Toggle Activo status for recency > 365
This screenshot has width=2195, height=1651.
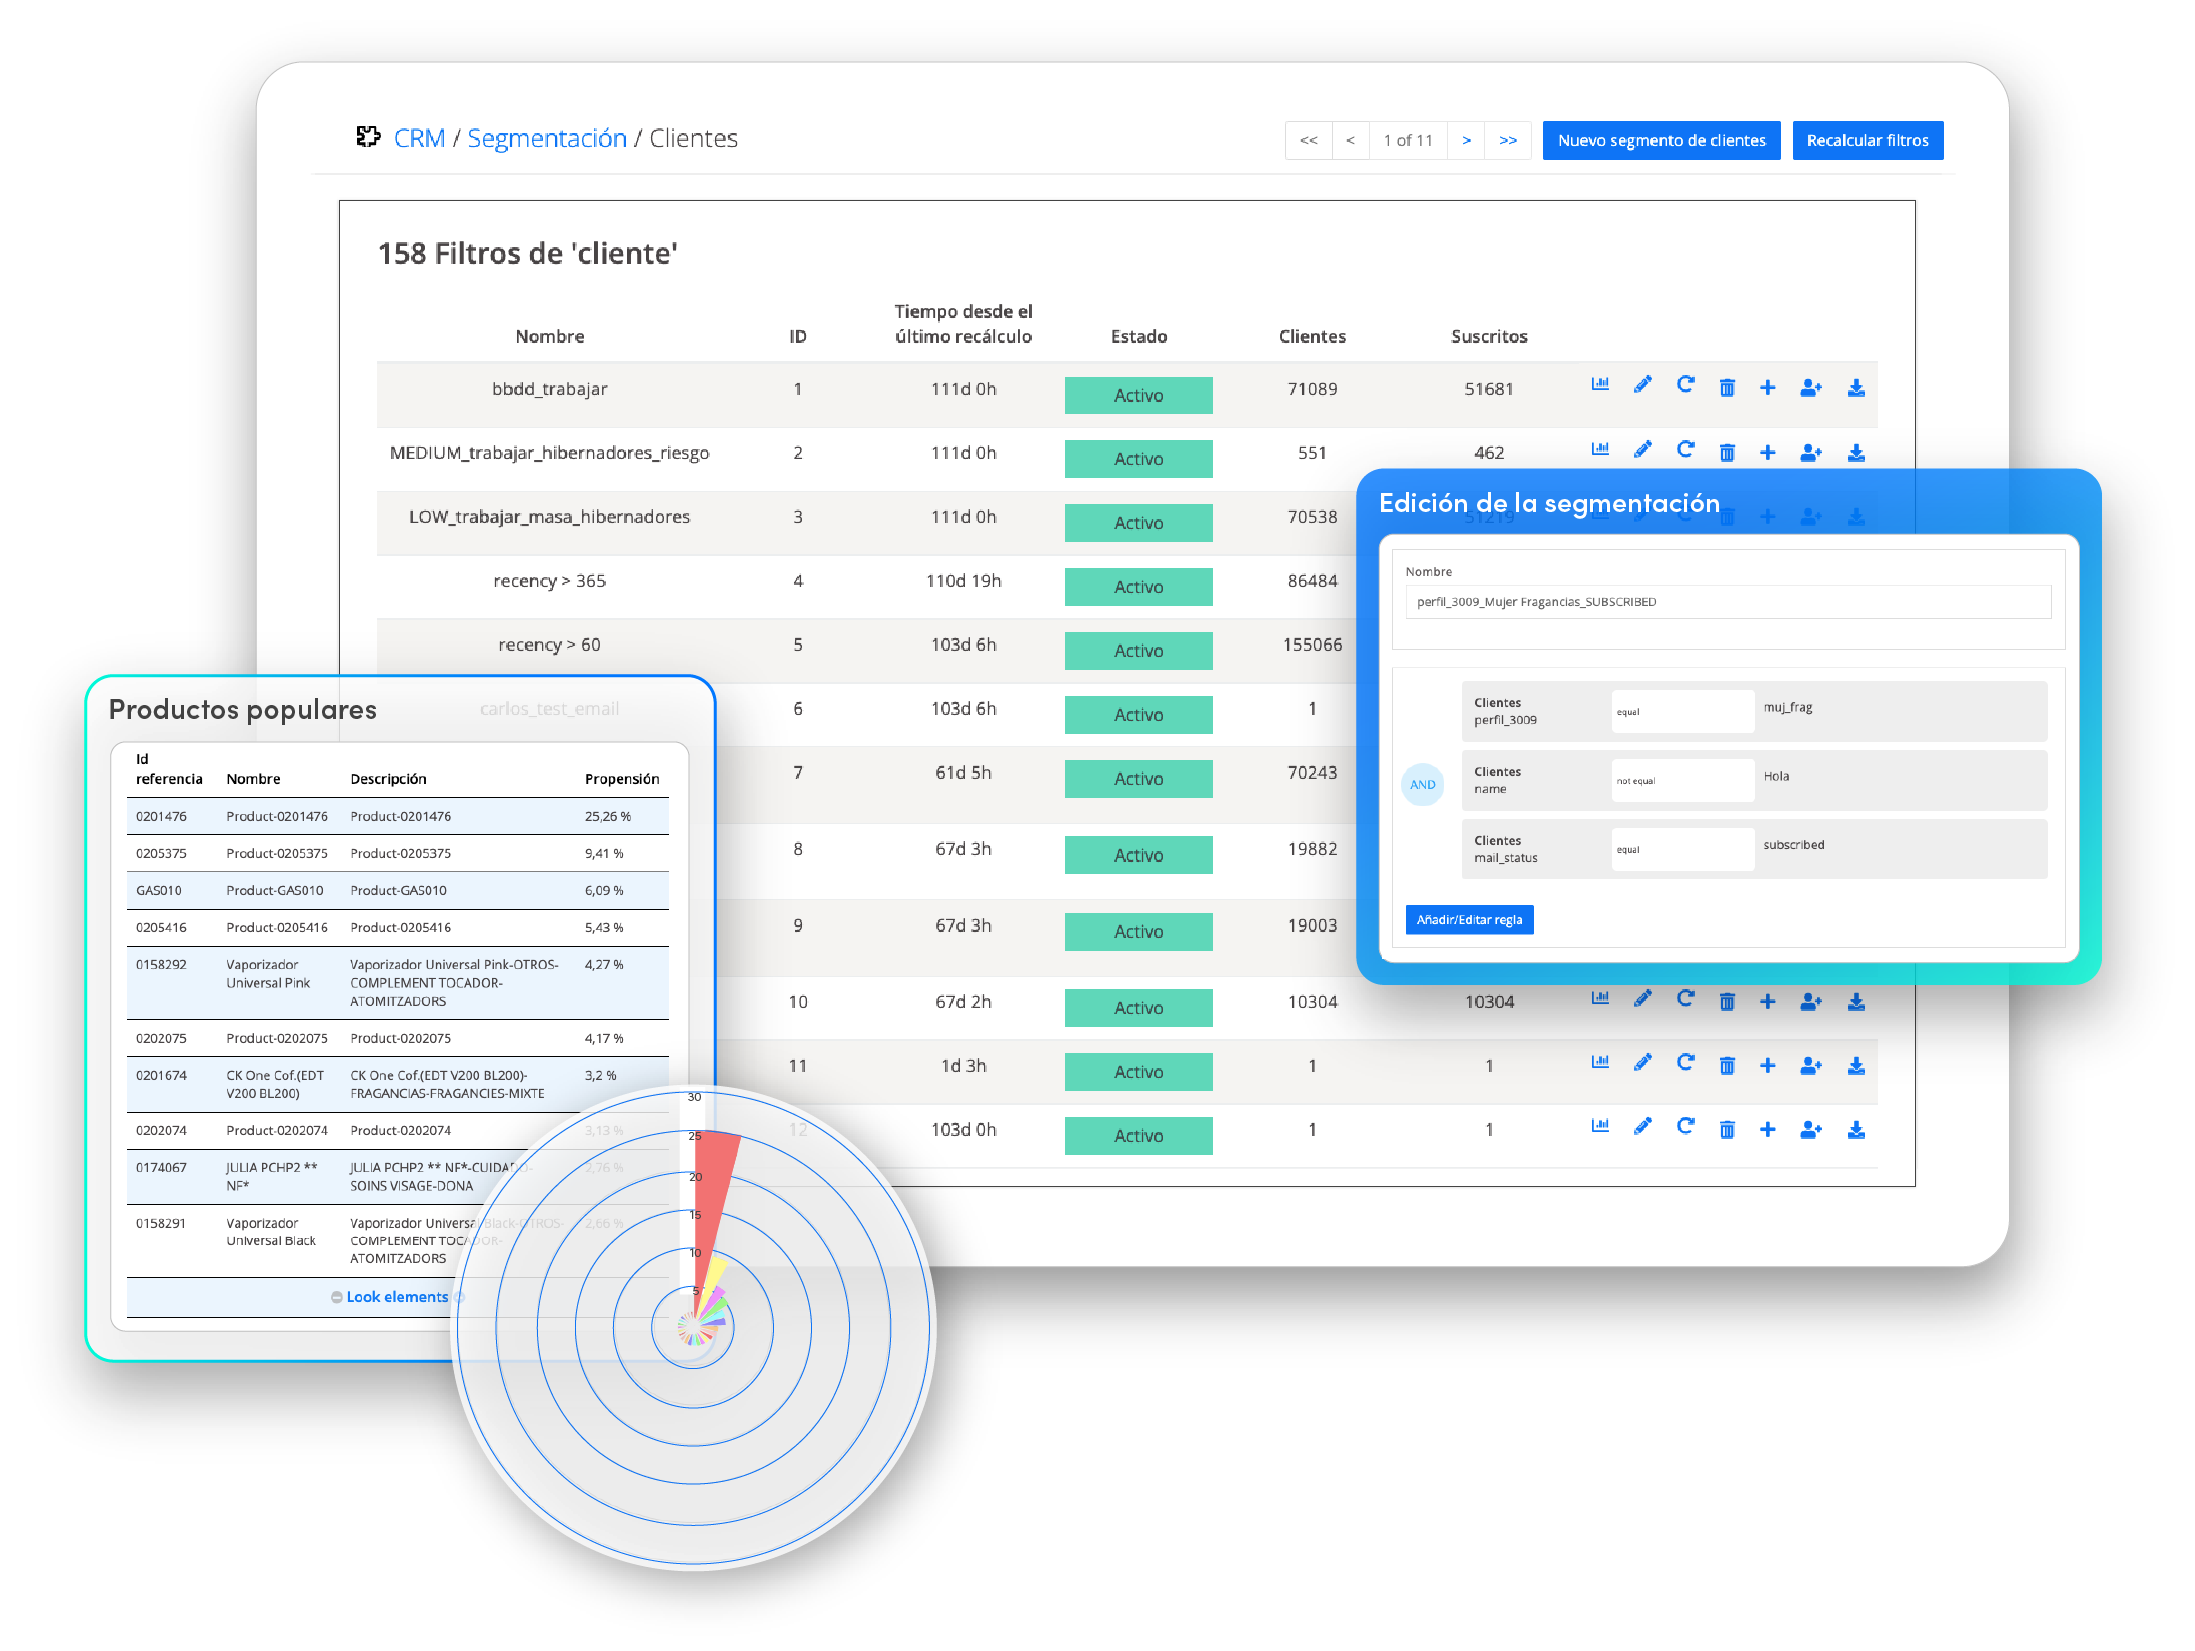click(x=1138, y=587)
